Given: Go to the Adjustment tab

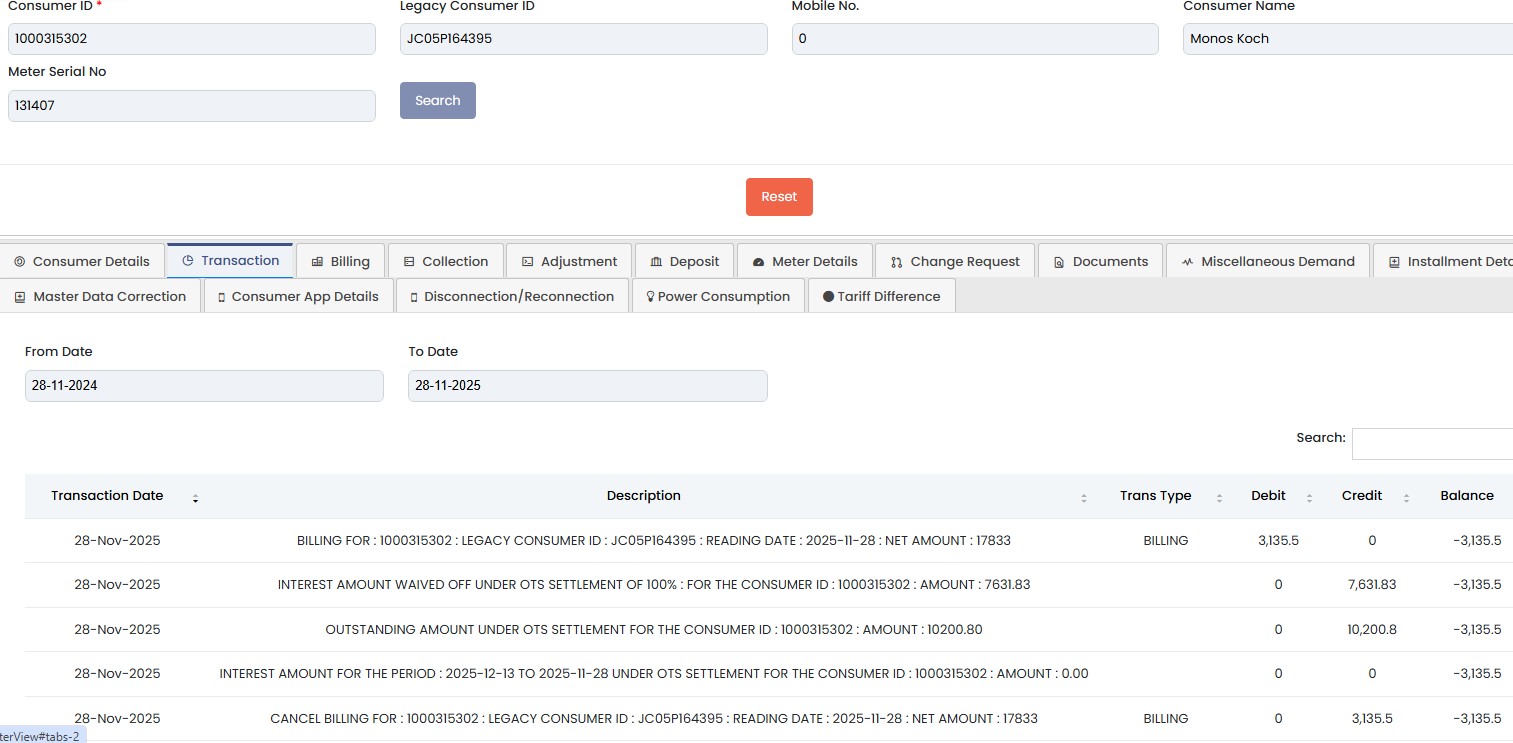Looking at the screenshot, I should tap(569, 261).
